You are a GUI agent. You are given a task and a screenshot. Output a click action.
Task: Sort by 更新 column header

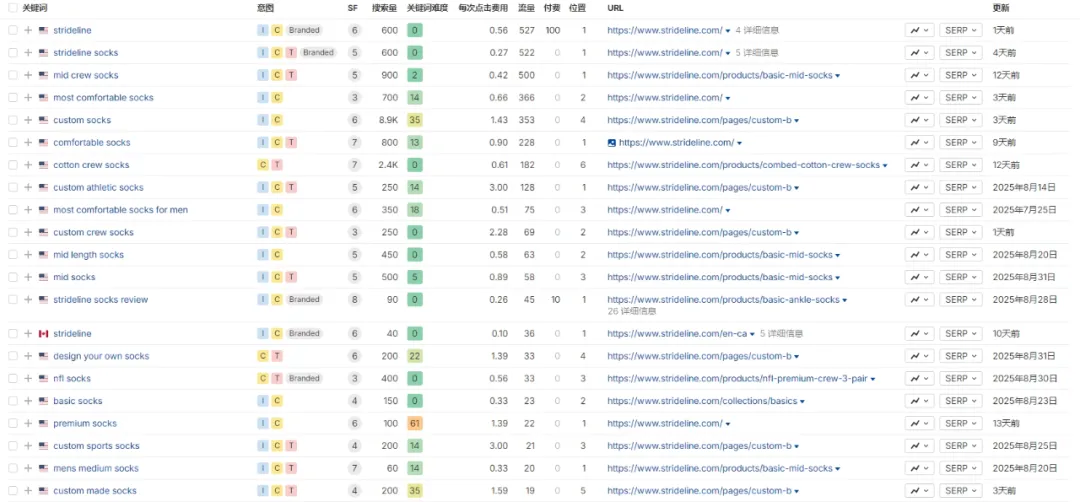pos(1001,8)
